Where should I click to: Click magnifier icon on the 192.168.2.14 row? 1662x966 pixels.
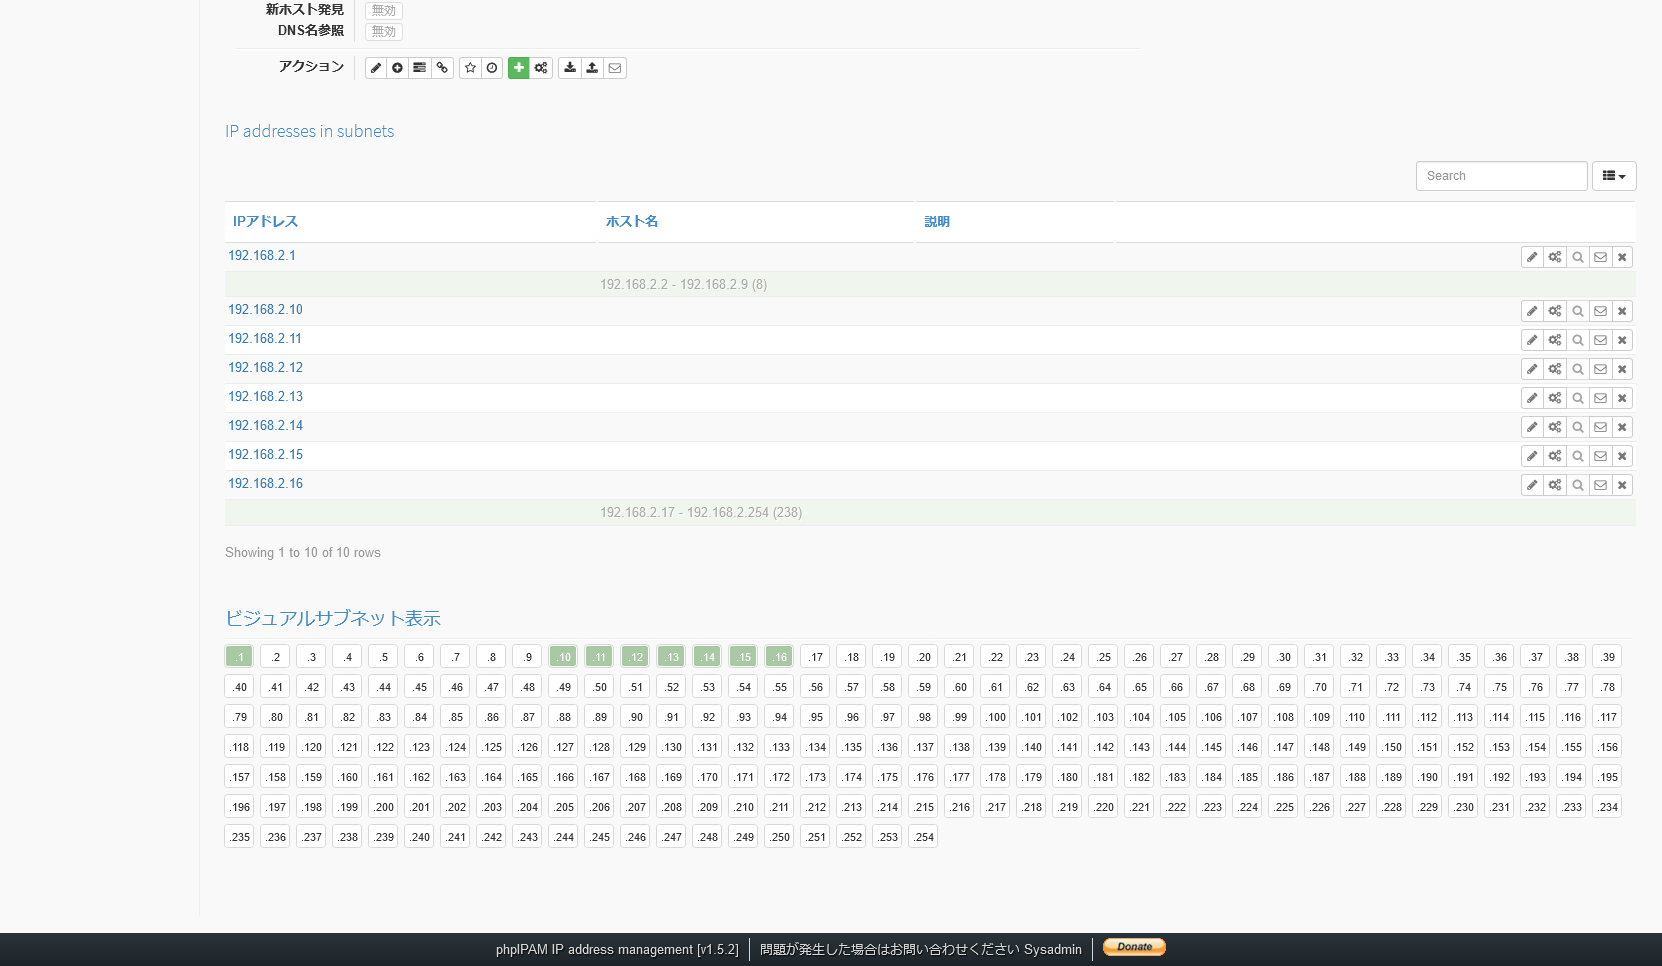pyautogui.click(x=1578, y=427)
